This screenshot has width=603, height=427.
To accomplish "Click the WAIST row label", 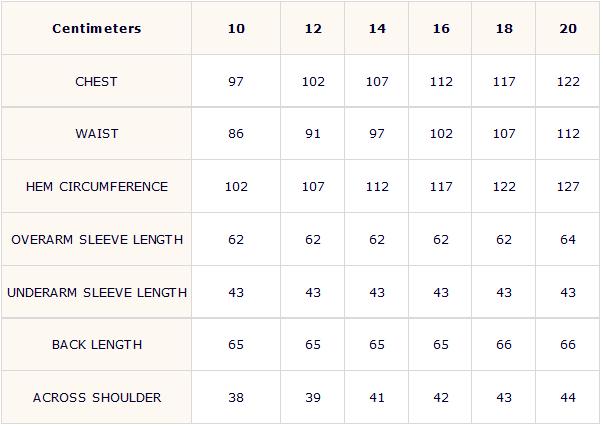I will [x=97, y=133].
